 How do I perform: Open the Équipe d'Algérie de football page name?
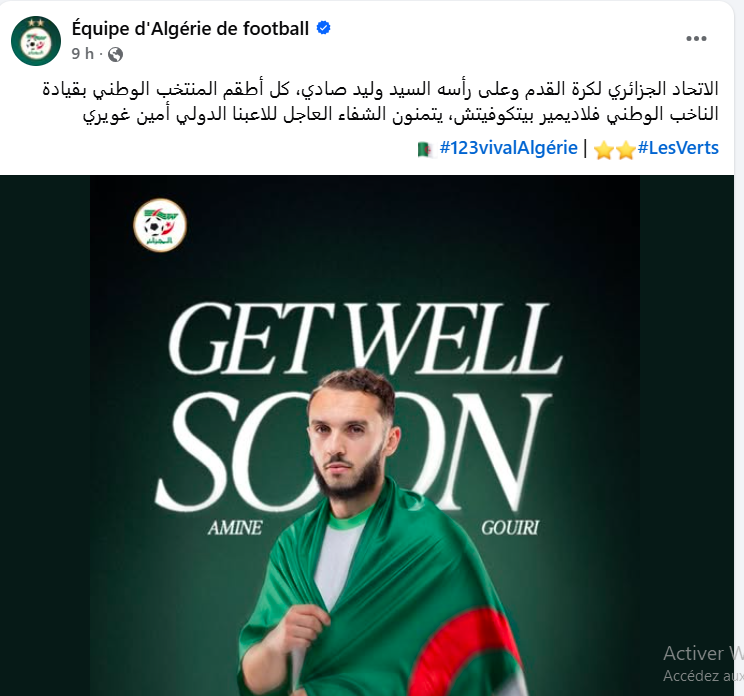[190, 29]
